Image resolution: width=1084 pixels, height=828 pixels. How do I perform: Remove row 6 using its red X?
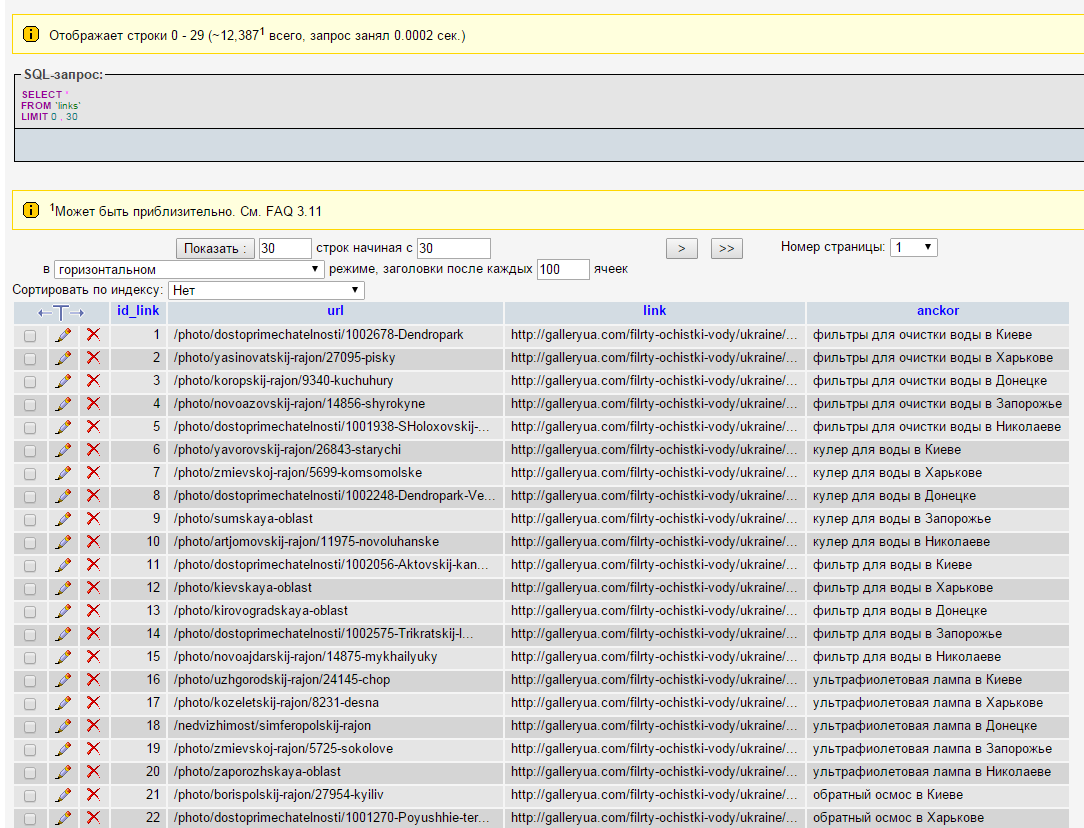coord(93,450)
